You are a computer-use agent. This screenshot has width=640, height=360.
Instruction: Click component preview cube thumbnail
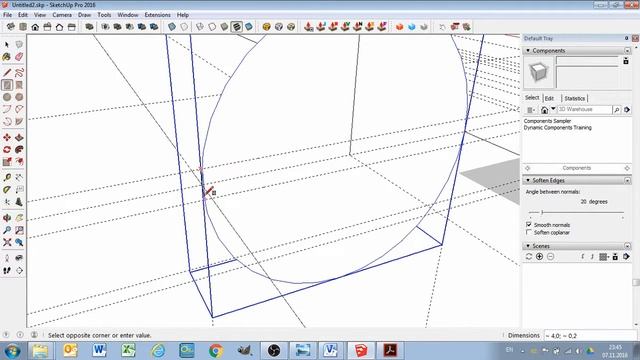(539, 73)
